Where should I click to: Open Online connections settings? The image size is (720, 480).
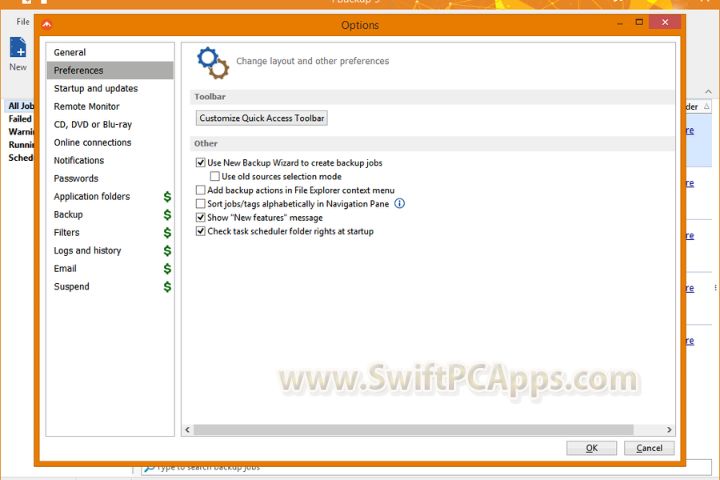pyautogui.click(x=110, y=142)
